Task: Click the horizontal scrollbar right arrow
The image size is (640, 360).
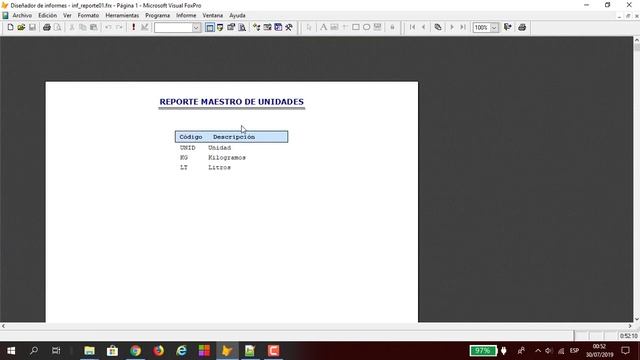Action: coord(630,326)
